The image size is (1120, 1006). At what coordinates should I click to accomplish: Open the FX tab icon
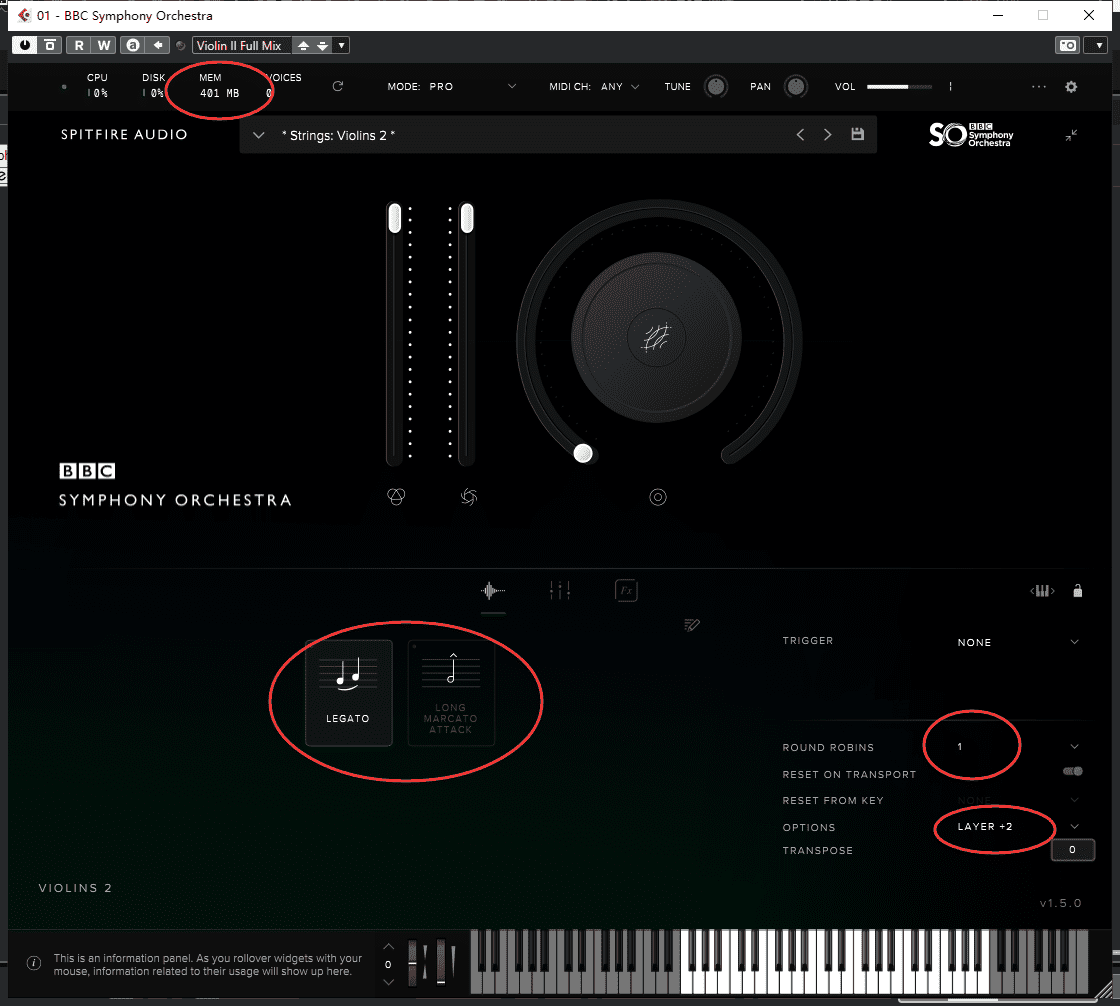[626, 591]
